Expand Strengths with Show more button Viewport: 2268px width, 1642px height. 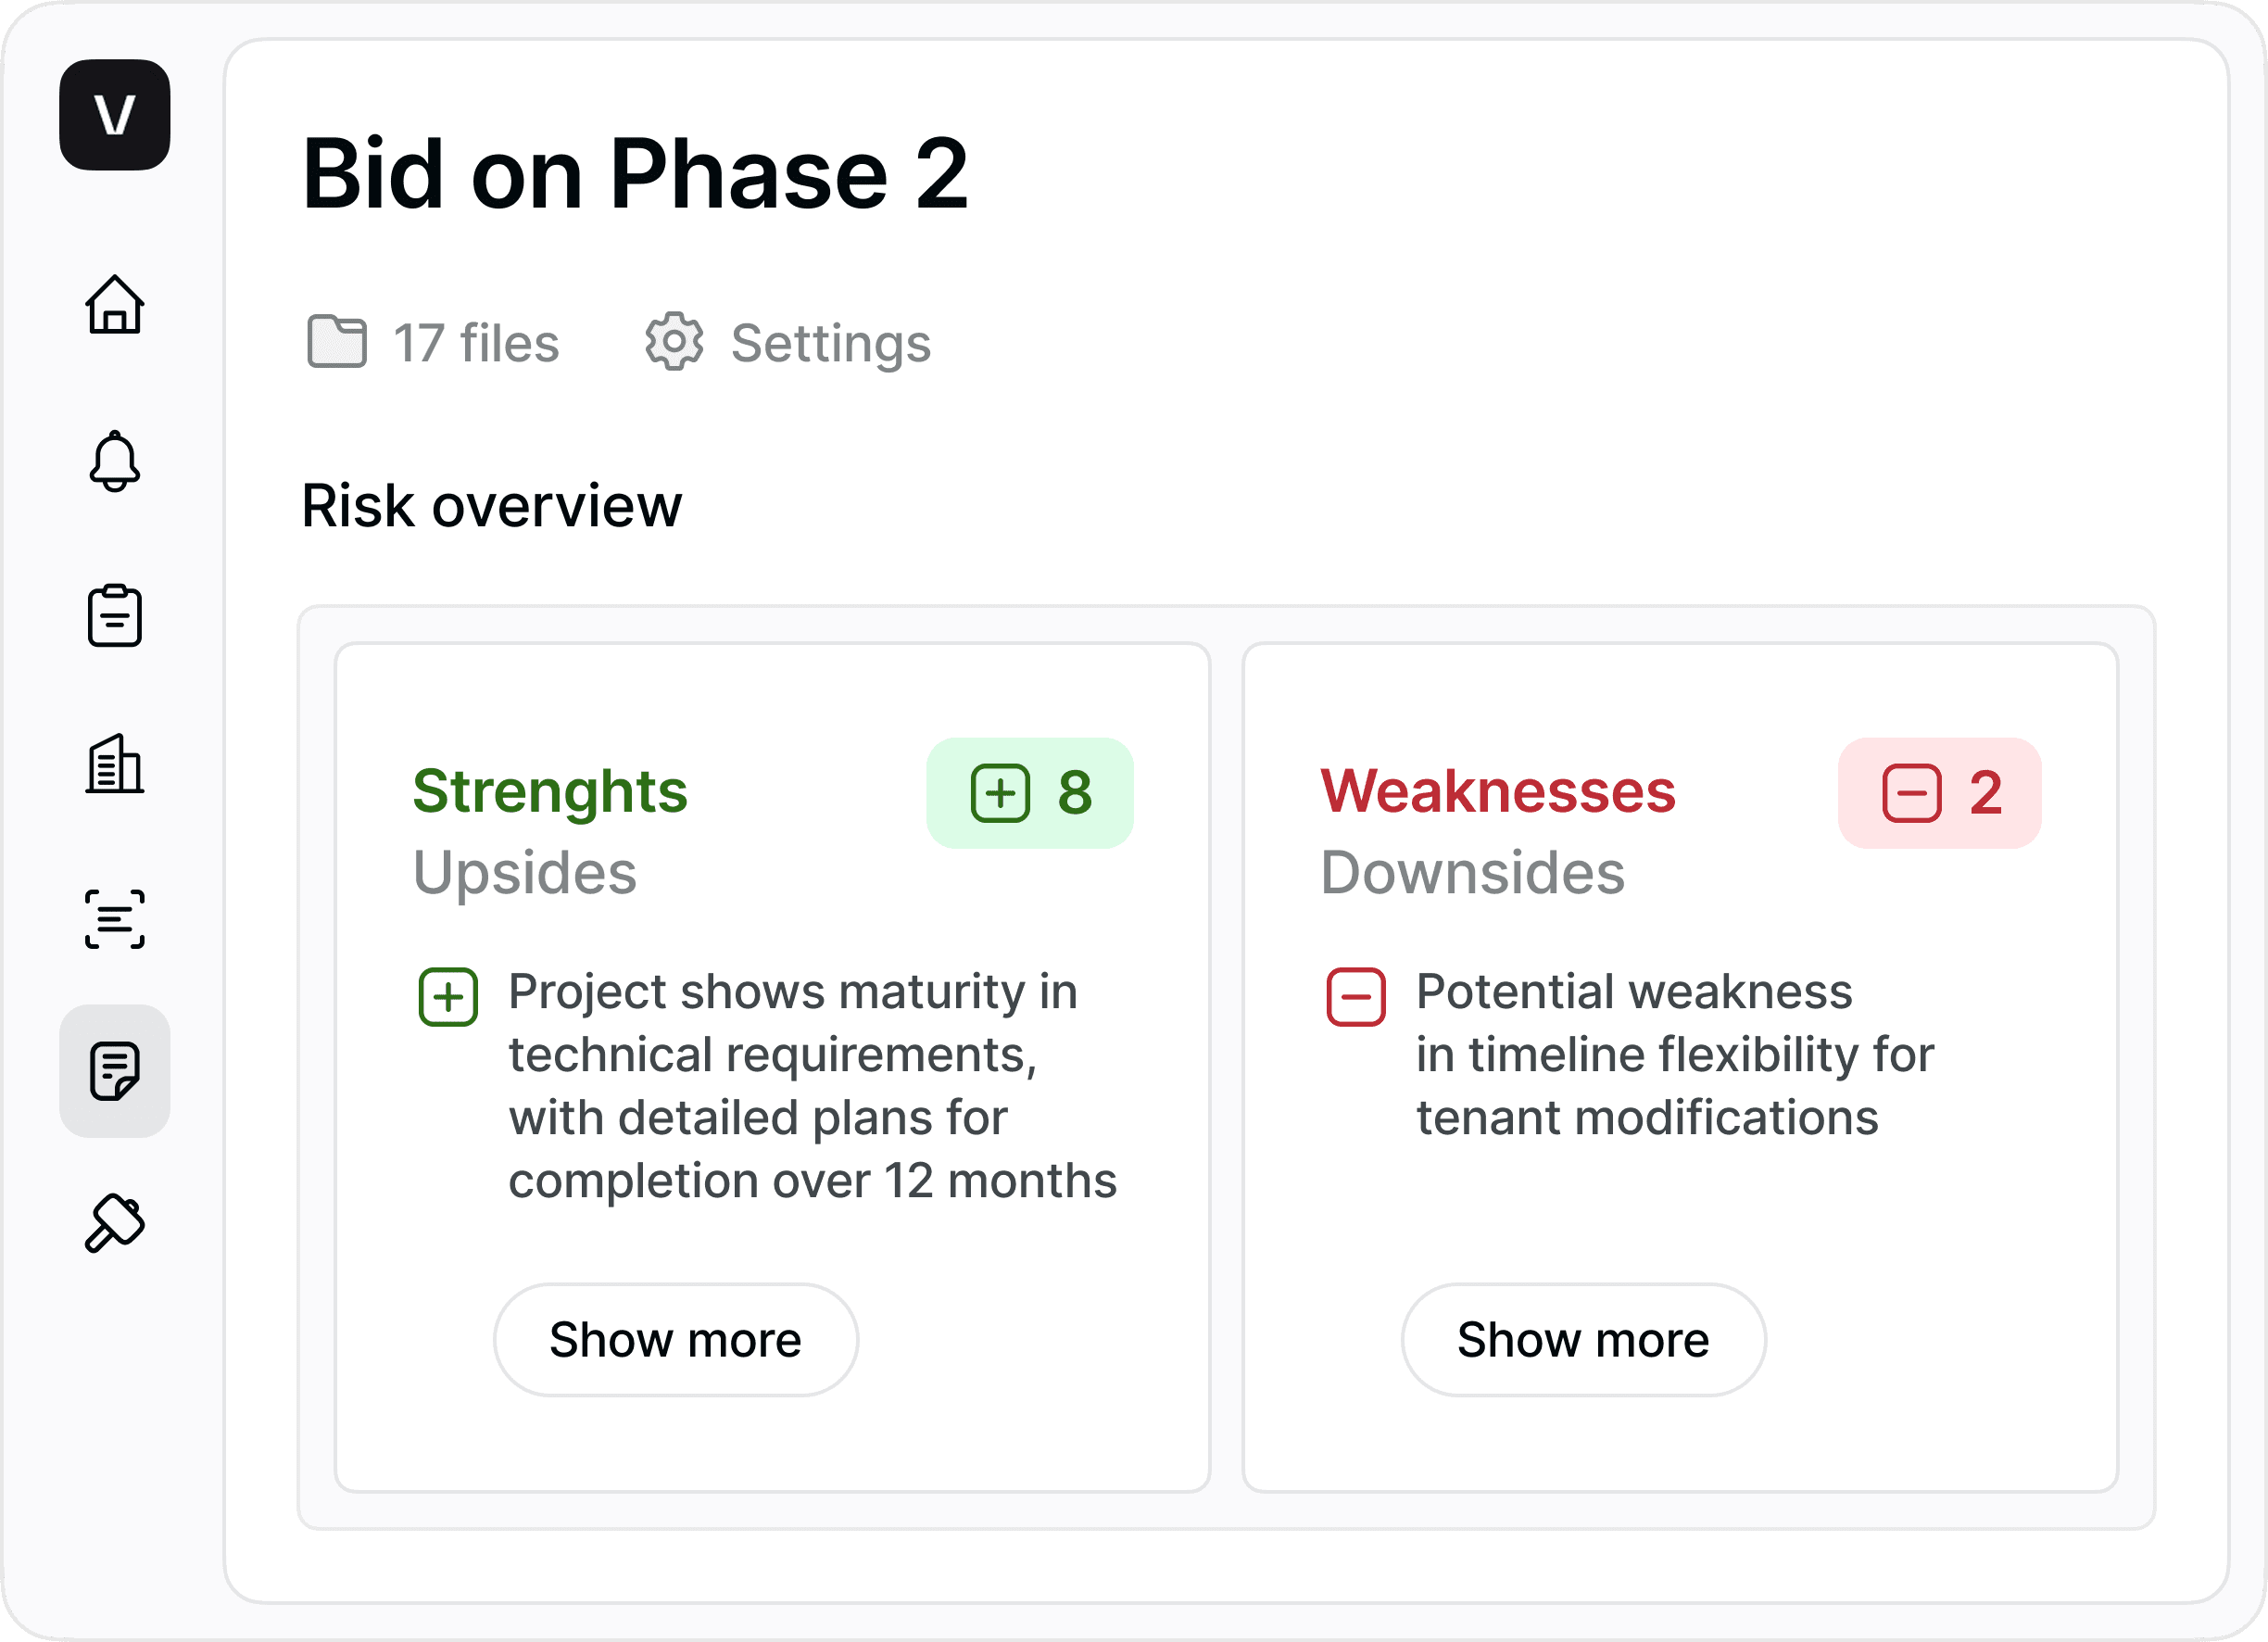(675, 1340)
